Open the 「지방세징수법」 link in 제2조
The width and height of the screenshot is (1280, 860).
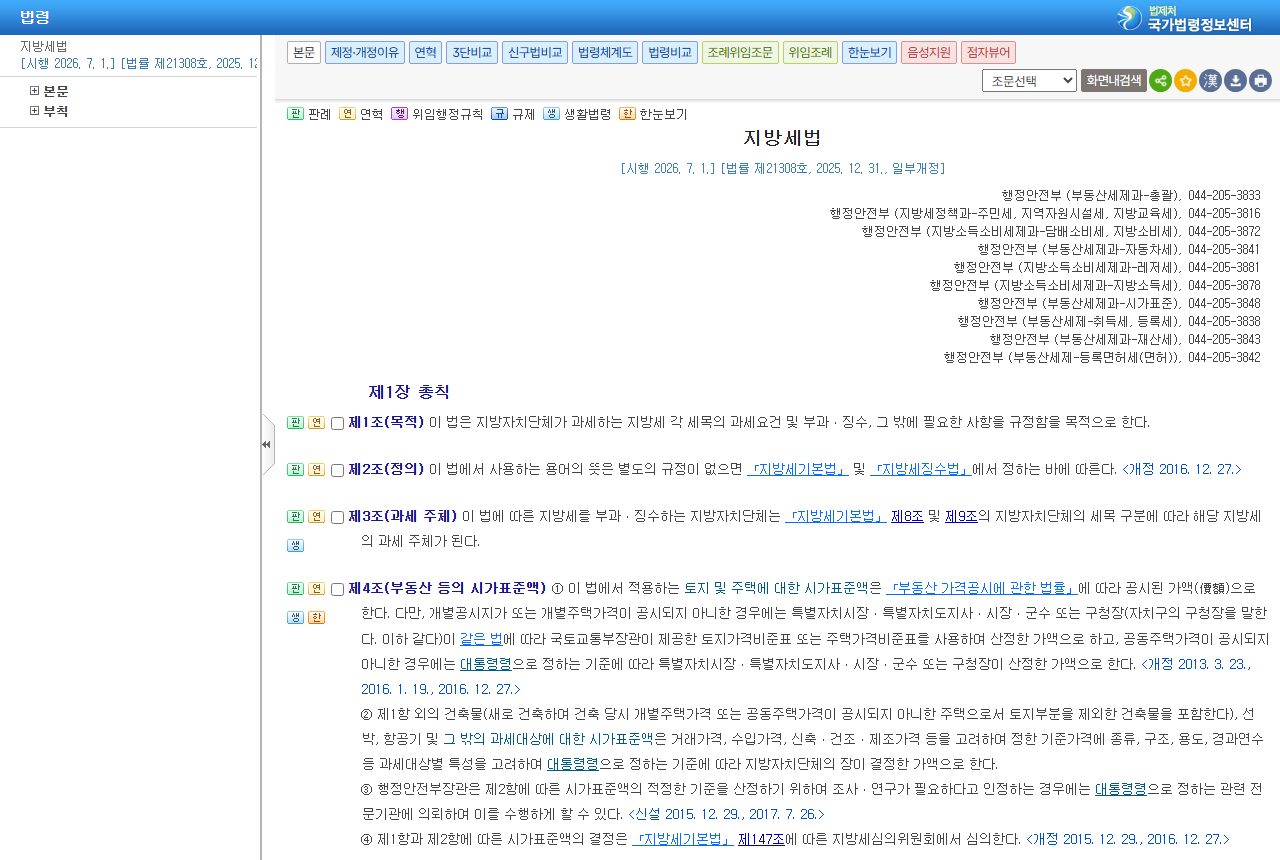[x=920, y=469]
